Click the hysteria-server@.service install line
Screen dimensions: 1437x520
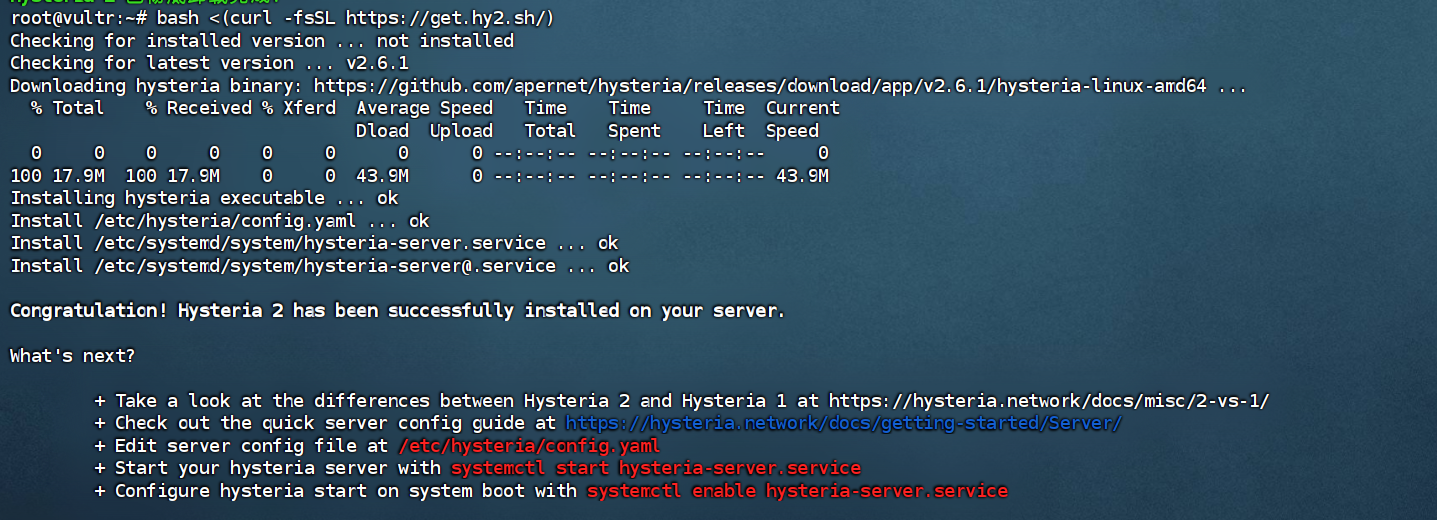[320, 266]
